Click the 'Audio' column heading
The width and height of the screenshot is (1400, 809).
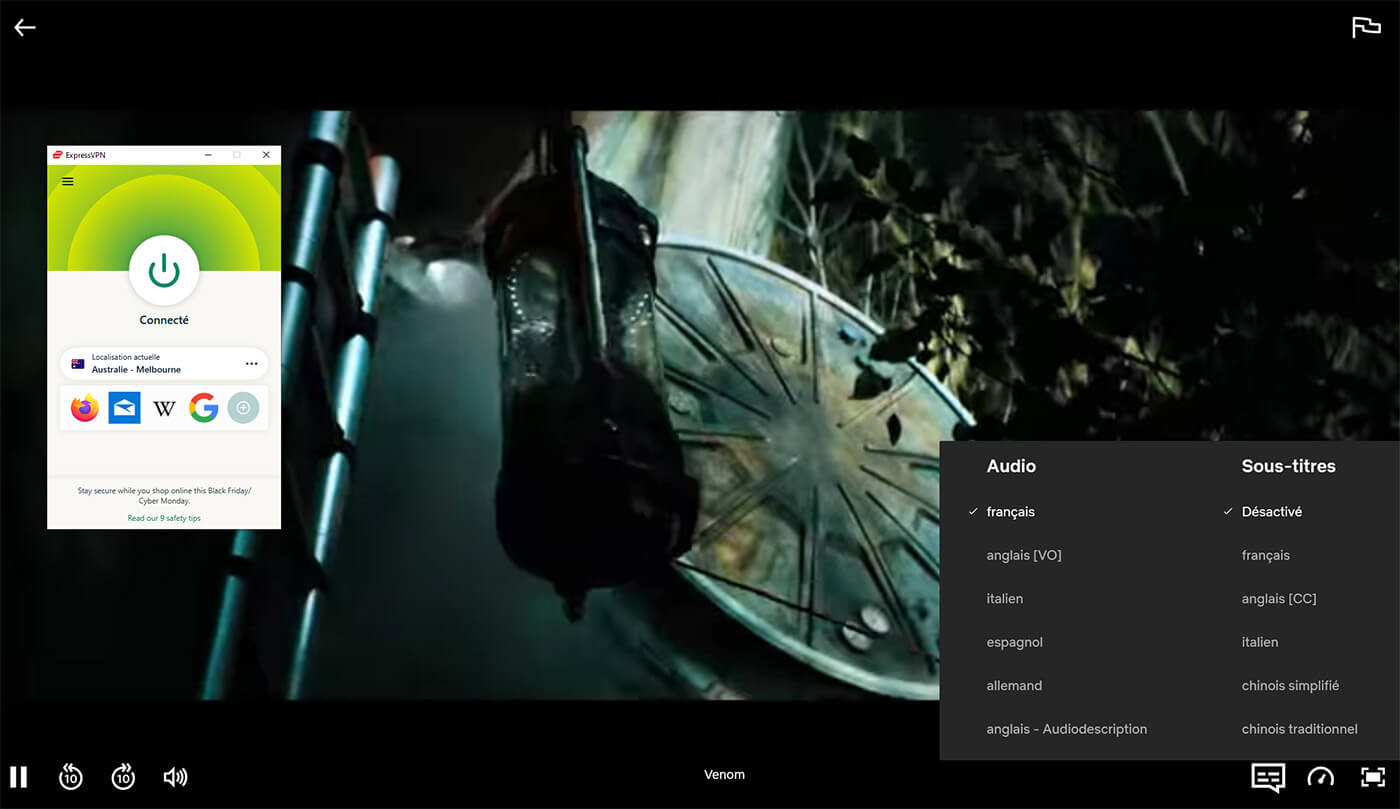tap(1011, 466)
